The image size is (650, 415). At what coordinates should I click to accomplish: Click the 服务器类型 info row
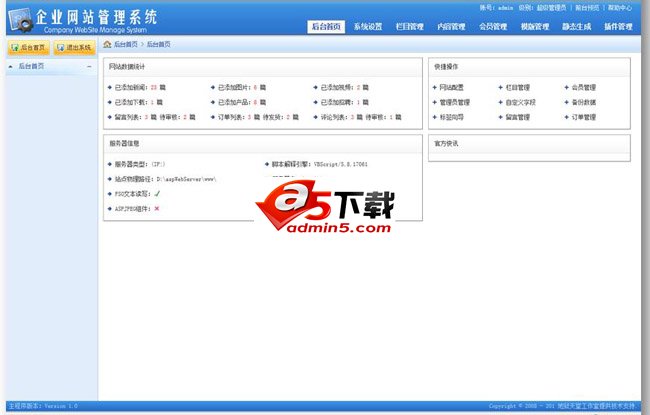(140, 164)
